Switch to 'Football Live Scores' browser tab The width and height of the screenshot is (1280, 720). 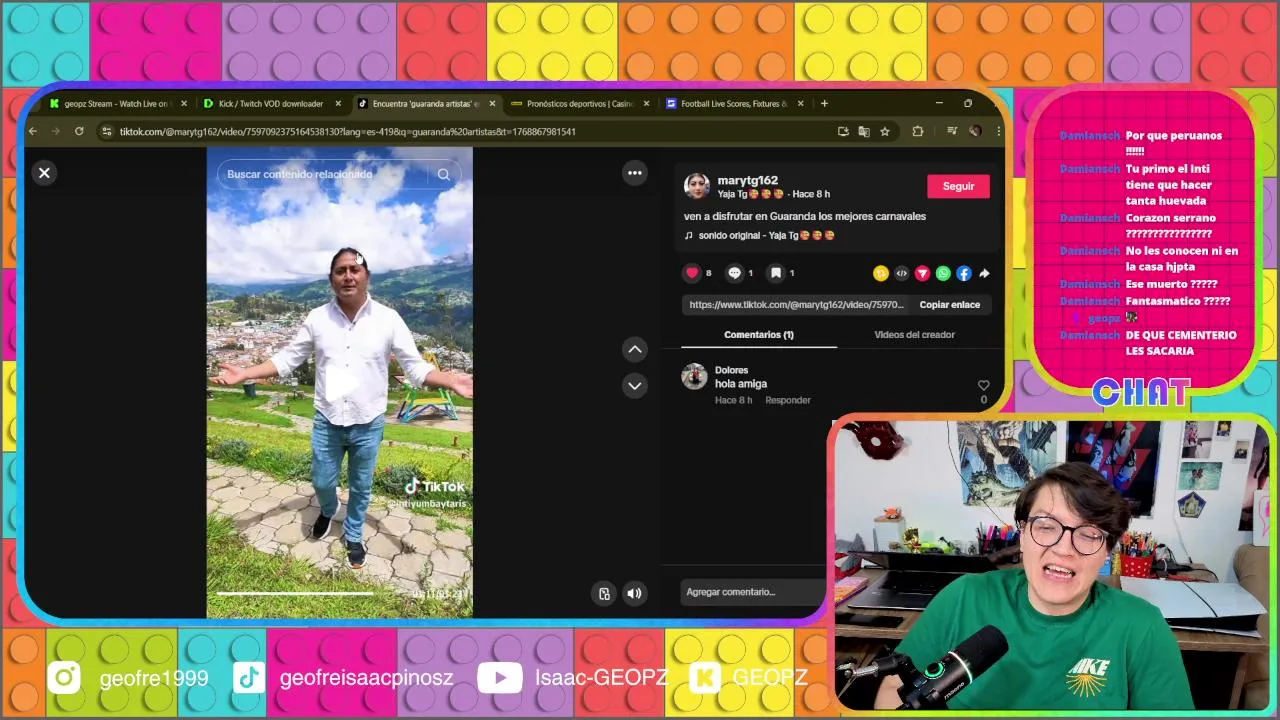733,104
